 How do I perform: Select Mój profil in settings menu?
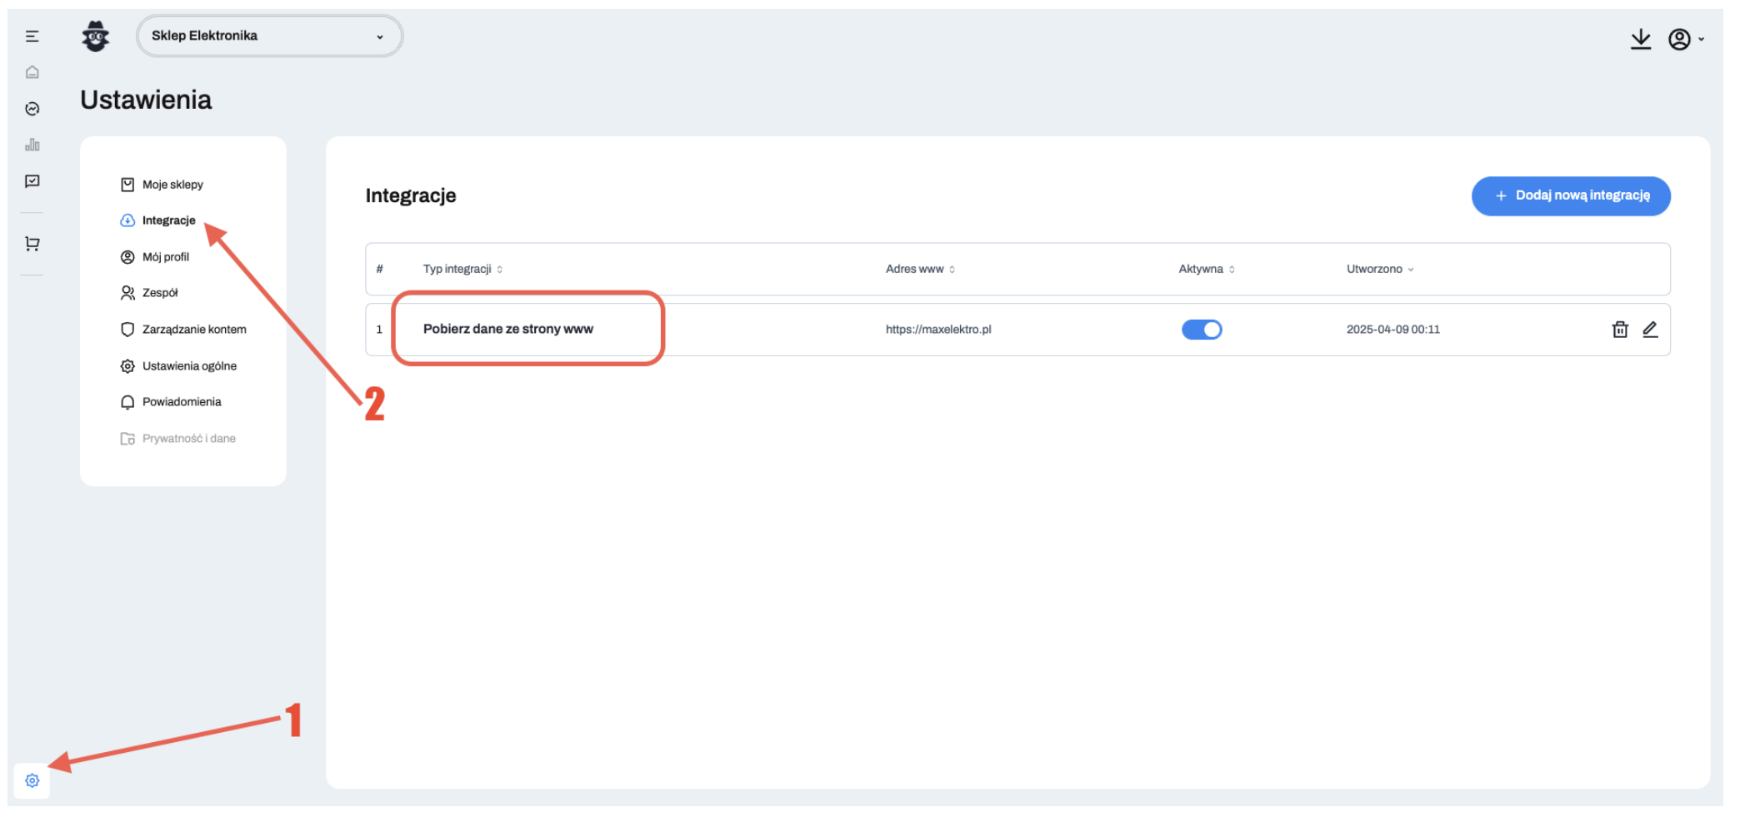tap(165, 257)
